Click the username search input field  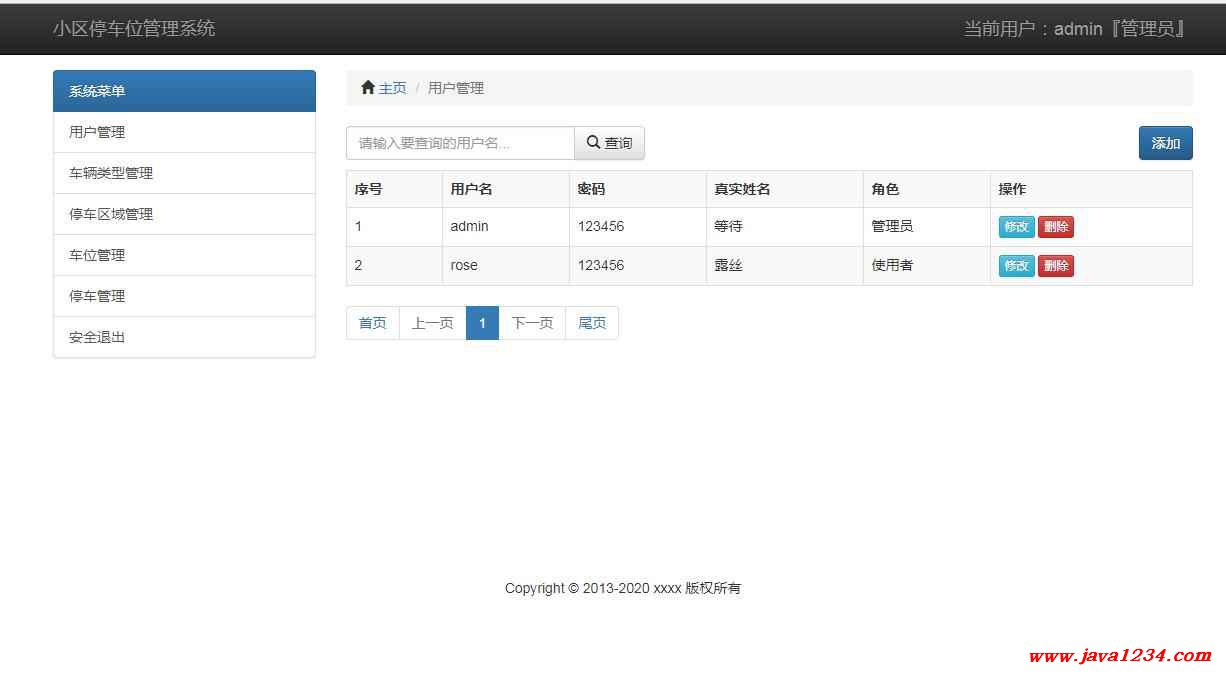coord(460,143)
